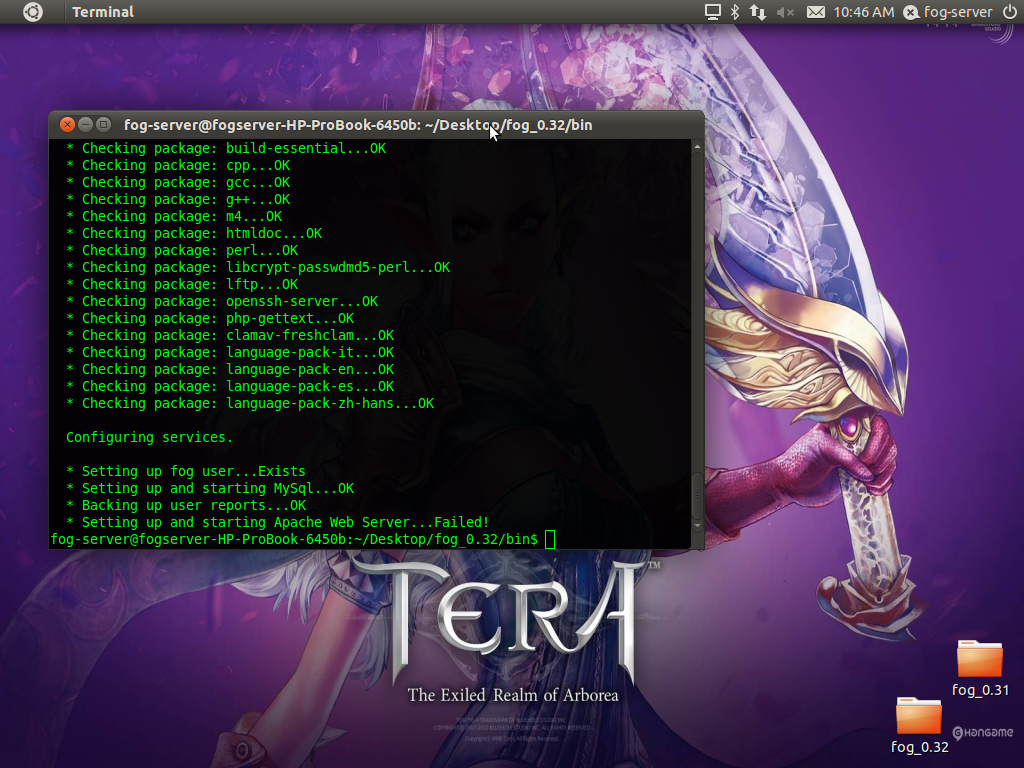This screenshot has height=768, width=1024.
Task: Click the shell prompt path text
Action: pyautogui.click(x=294, y=539)
